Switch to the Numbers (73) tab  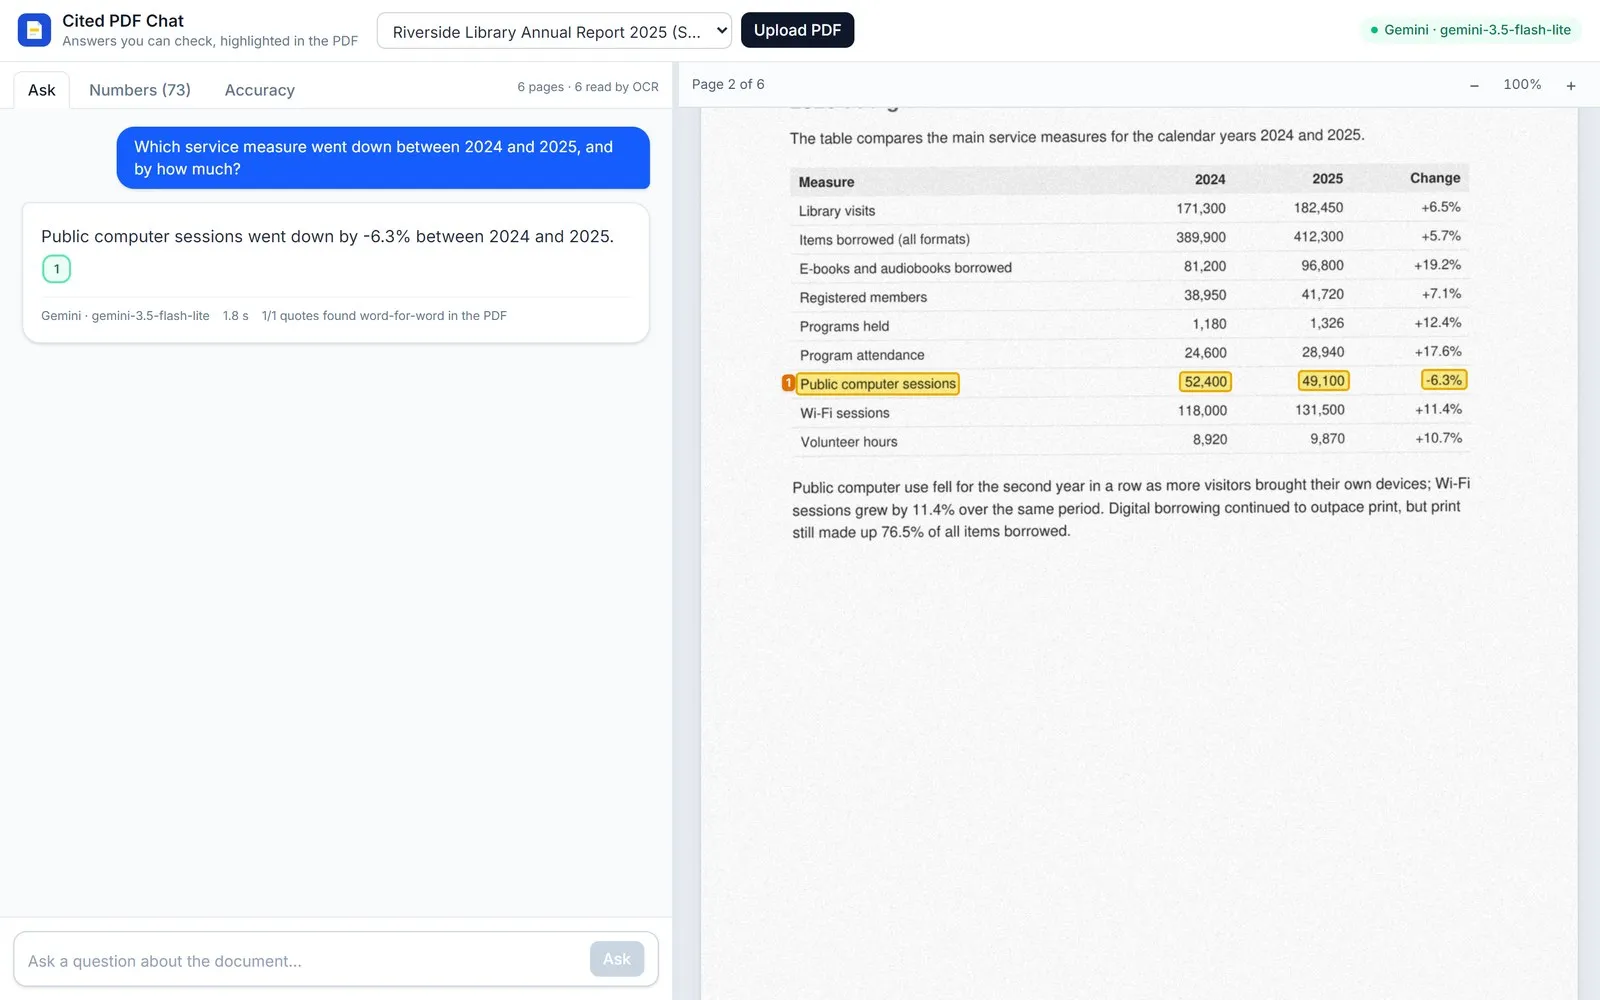coord(140,90)
